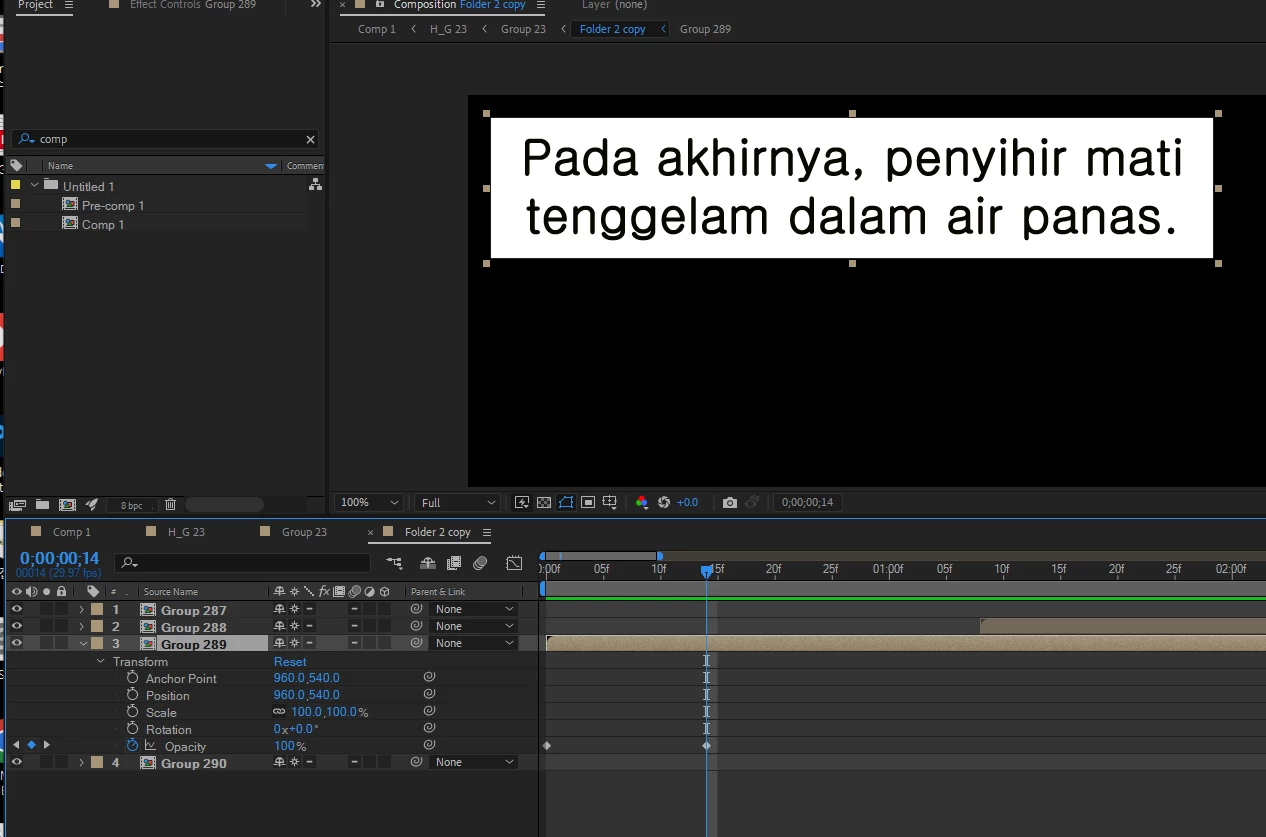Hide Group 288 layer with eye icon
The width and height of the screenshot is (1266, 837).
(x=16, y=626)
